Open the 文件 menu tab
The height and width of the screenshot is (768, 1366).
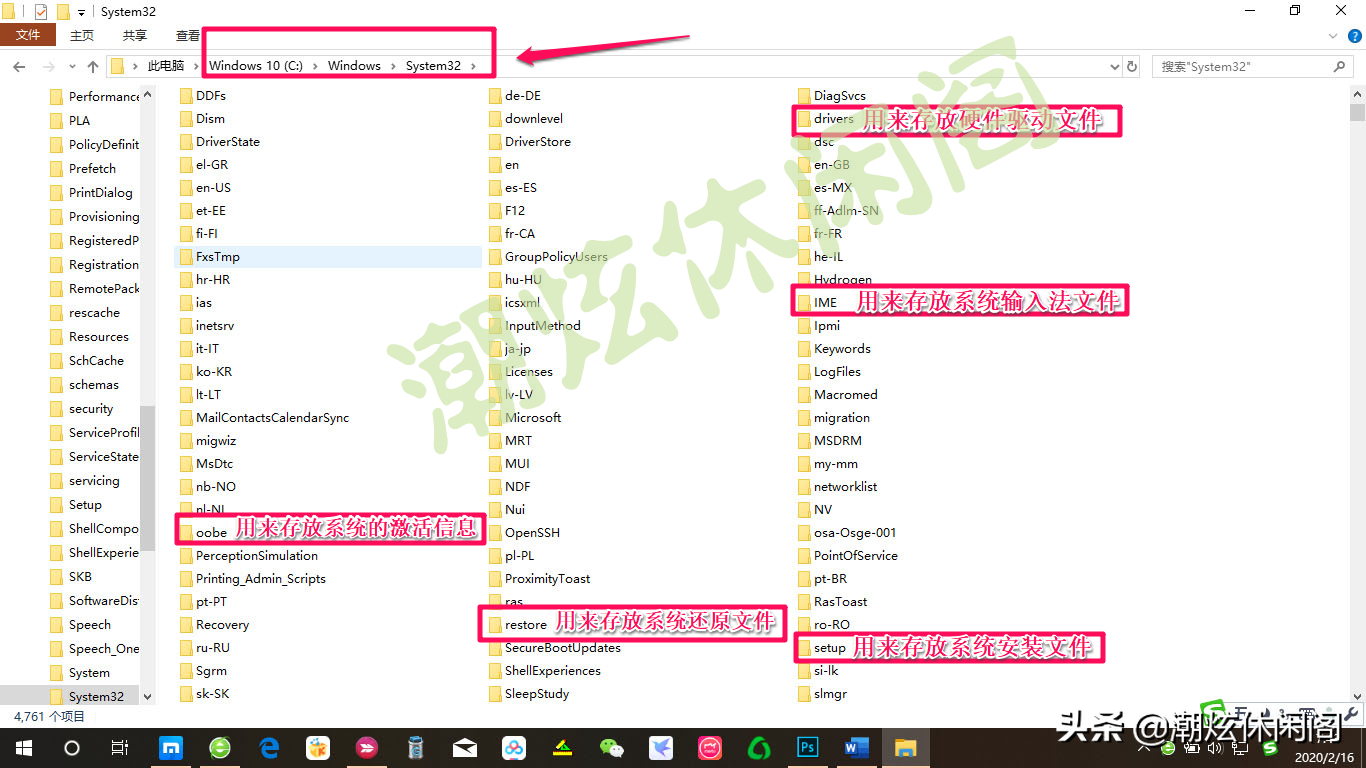tap(28, 35)
